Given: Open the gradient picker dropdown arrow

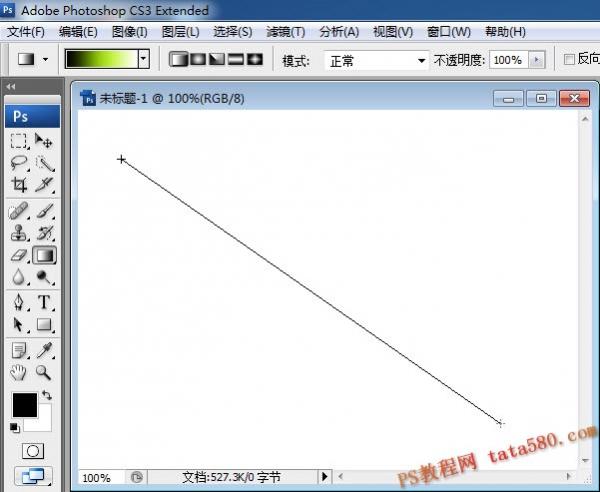Looking at the screenshot, I should [x=144, y=59].
